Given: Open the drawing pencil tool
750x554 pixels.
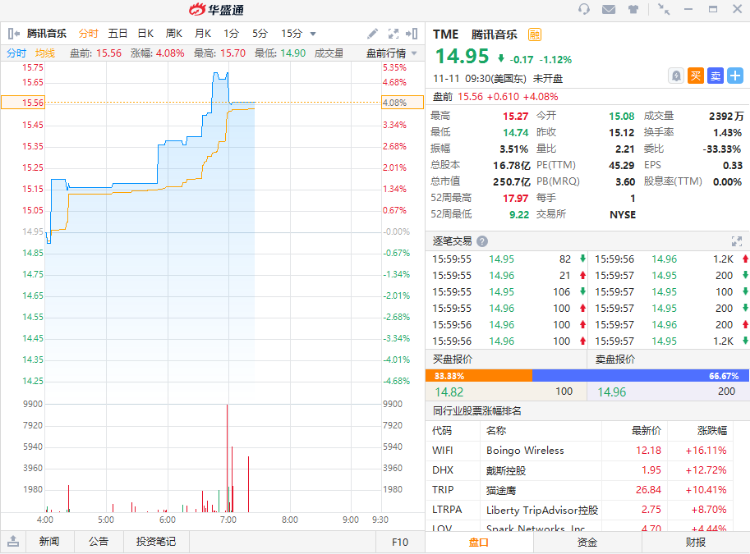Looking at the screenshot, I should click(372, 33).
